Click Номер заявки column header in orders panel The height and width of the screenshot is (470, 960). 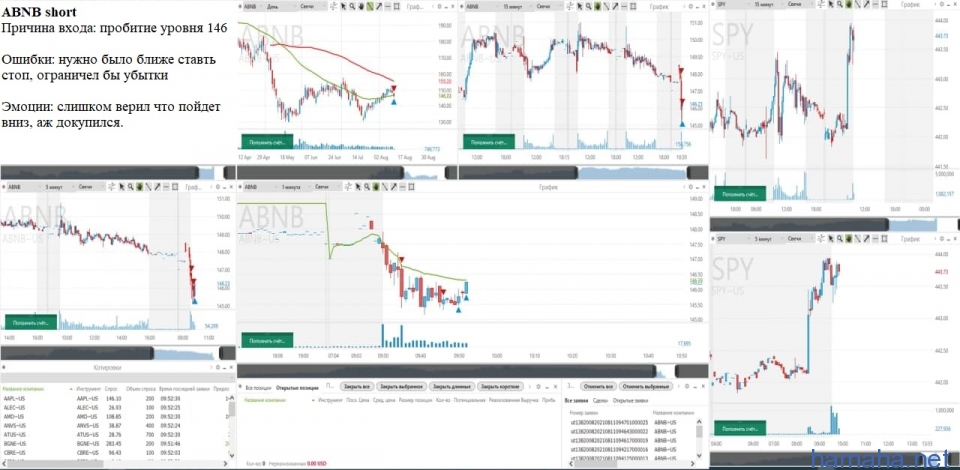582,413
